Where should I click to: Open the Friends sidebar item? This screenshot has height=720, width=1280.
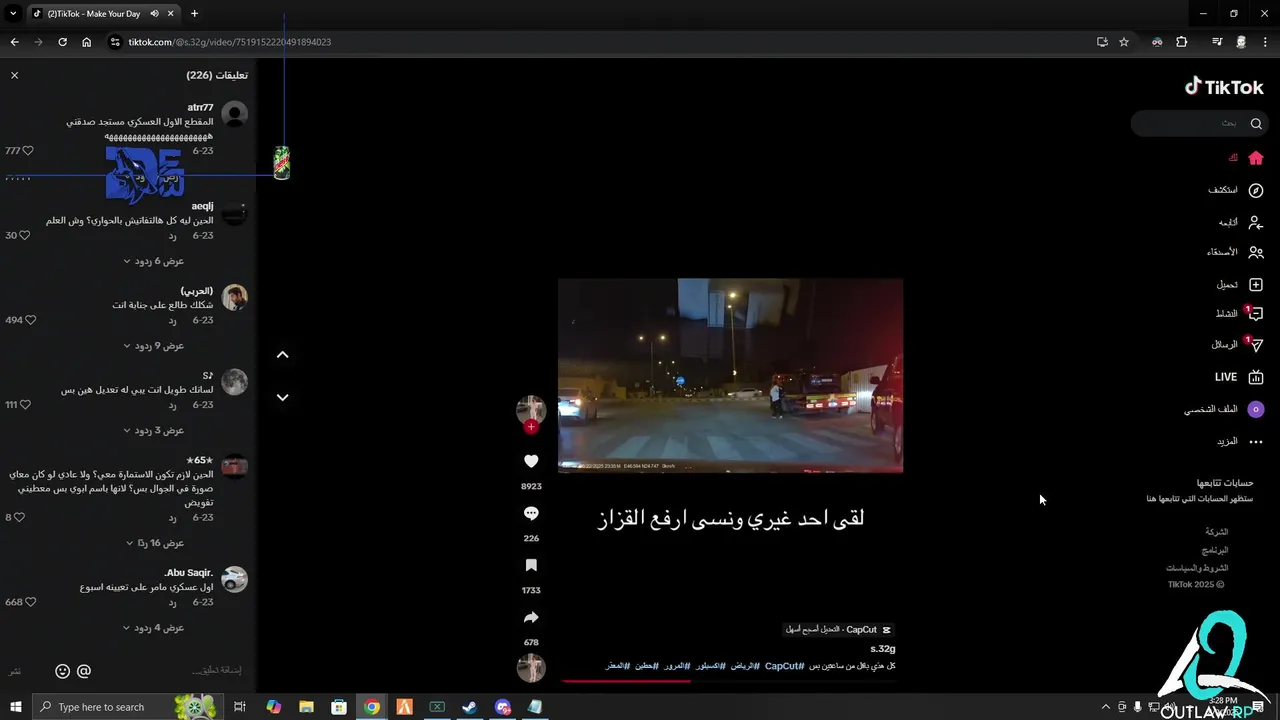(x=1235, y=253)
